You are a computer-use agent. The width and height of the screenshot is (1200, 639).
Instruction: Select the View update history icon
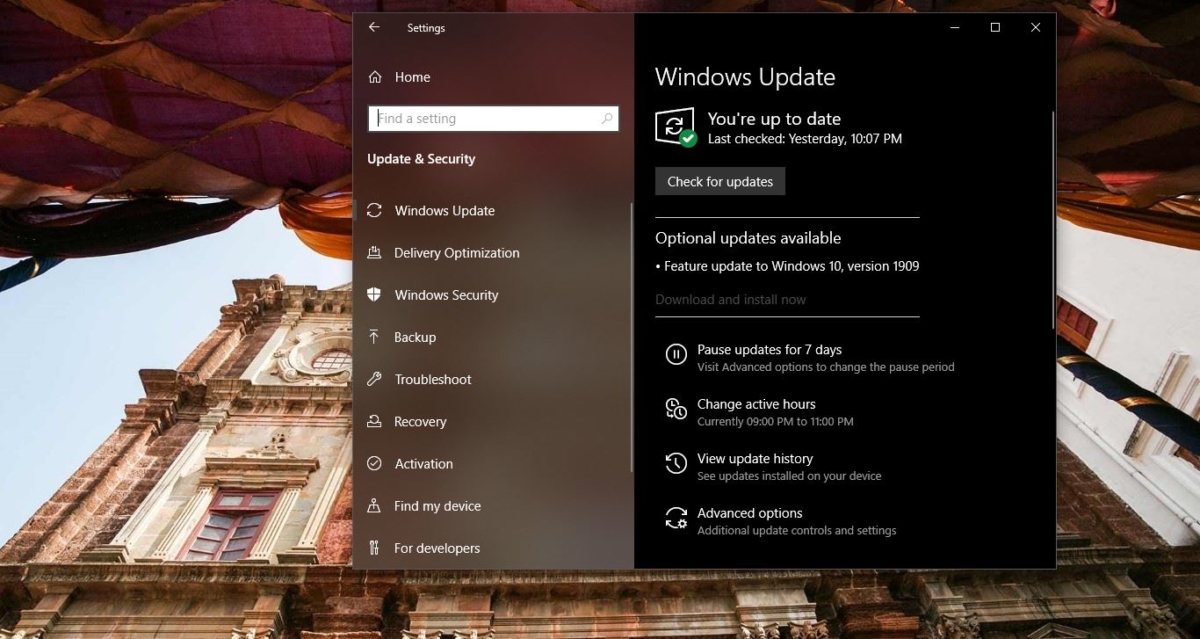676,462
